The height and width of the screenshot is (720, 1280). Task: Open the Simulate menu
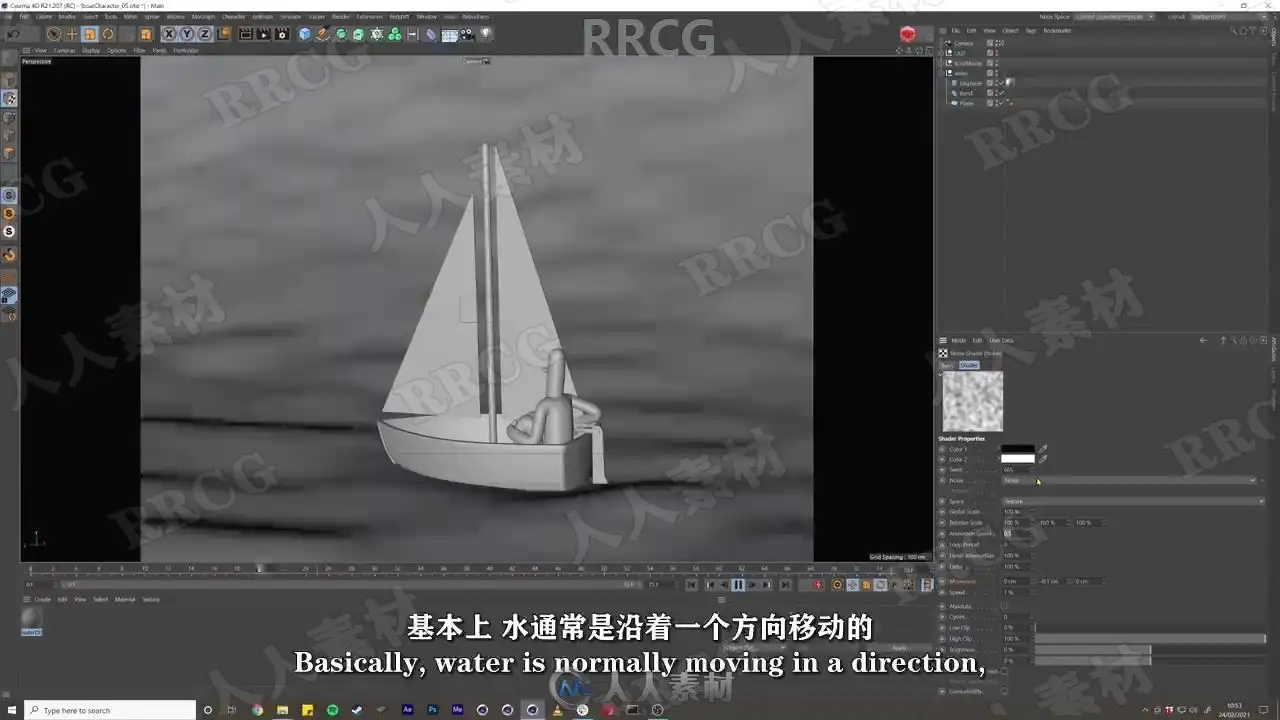point(290,17)
